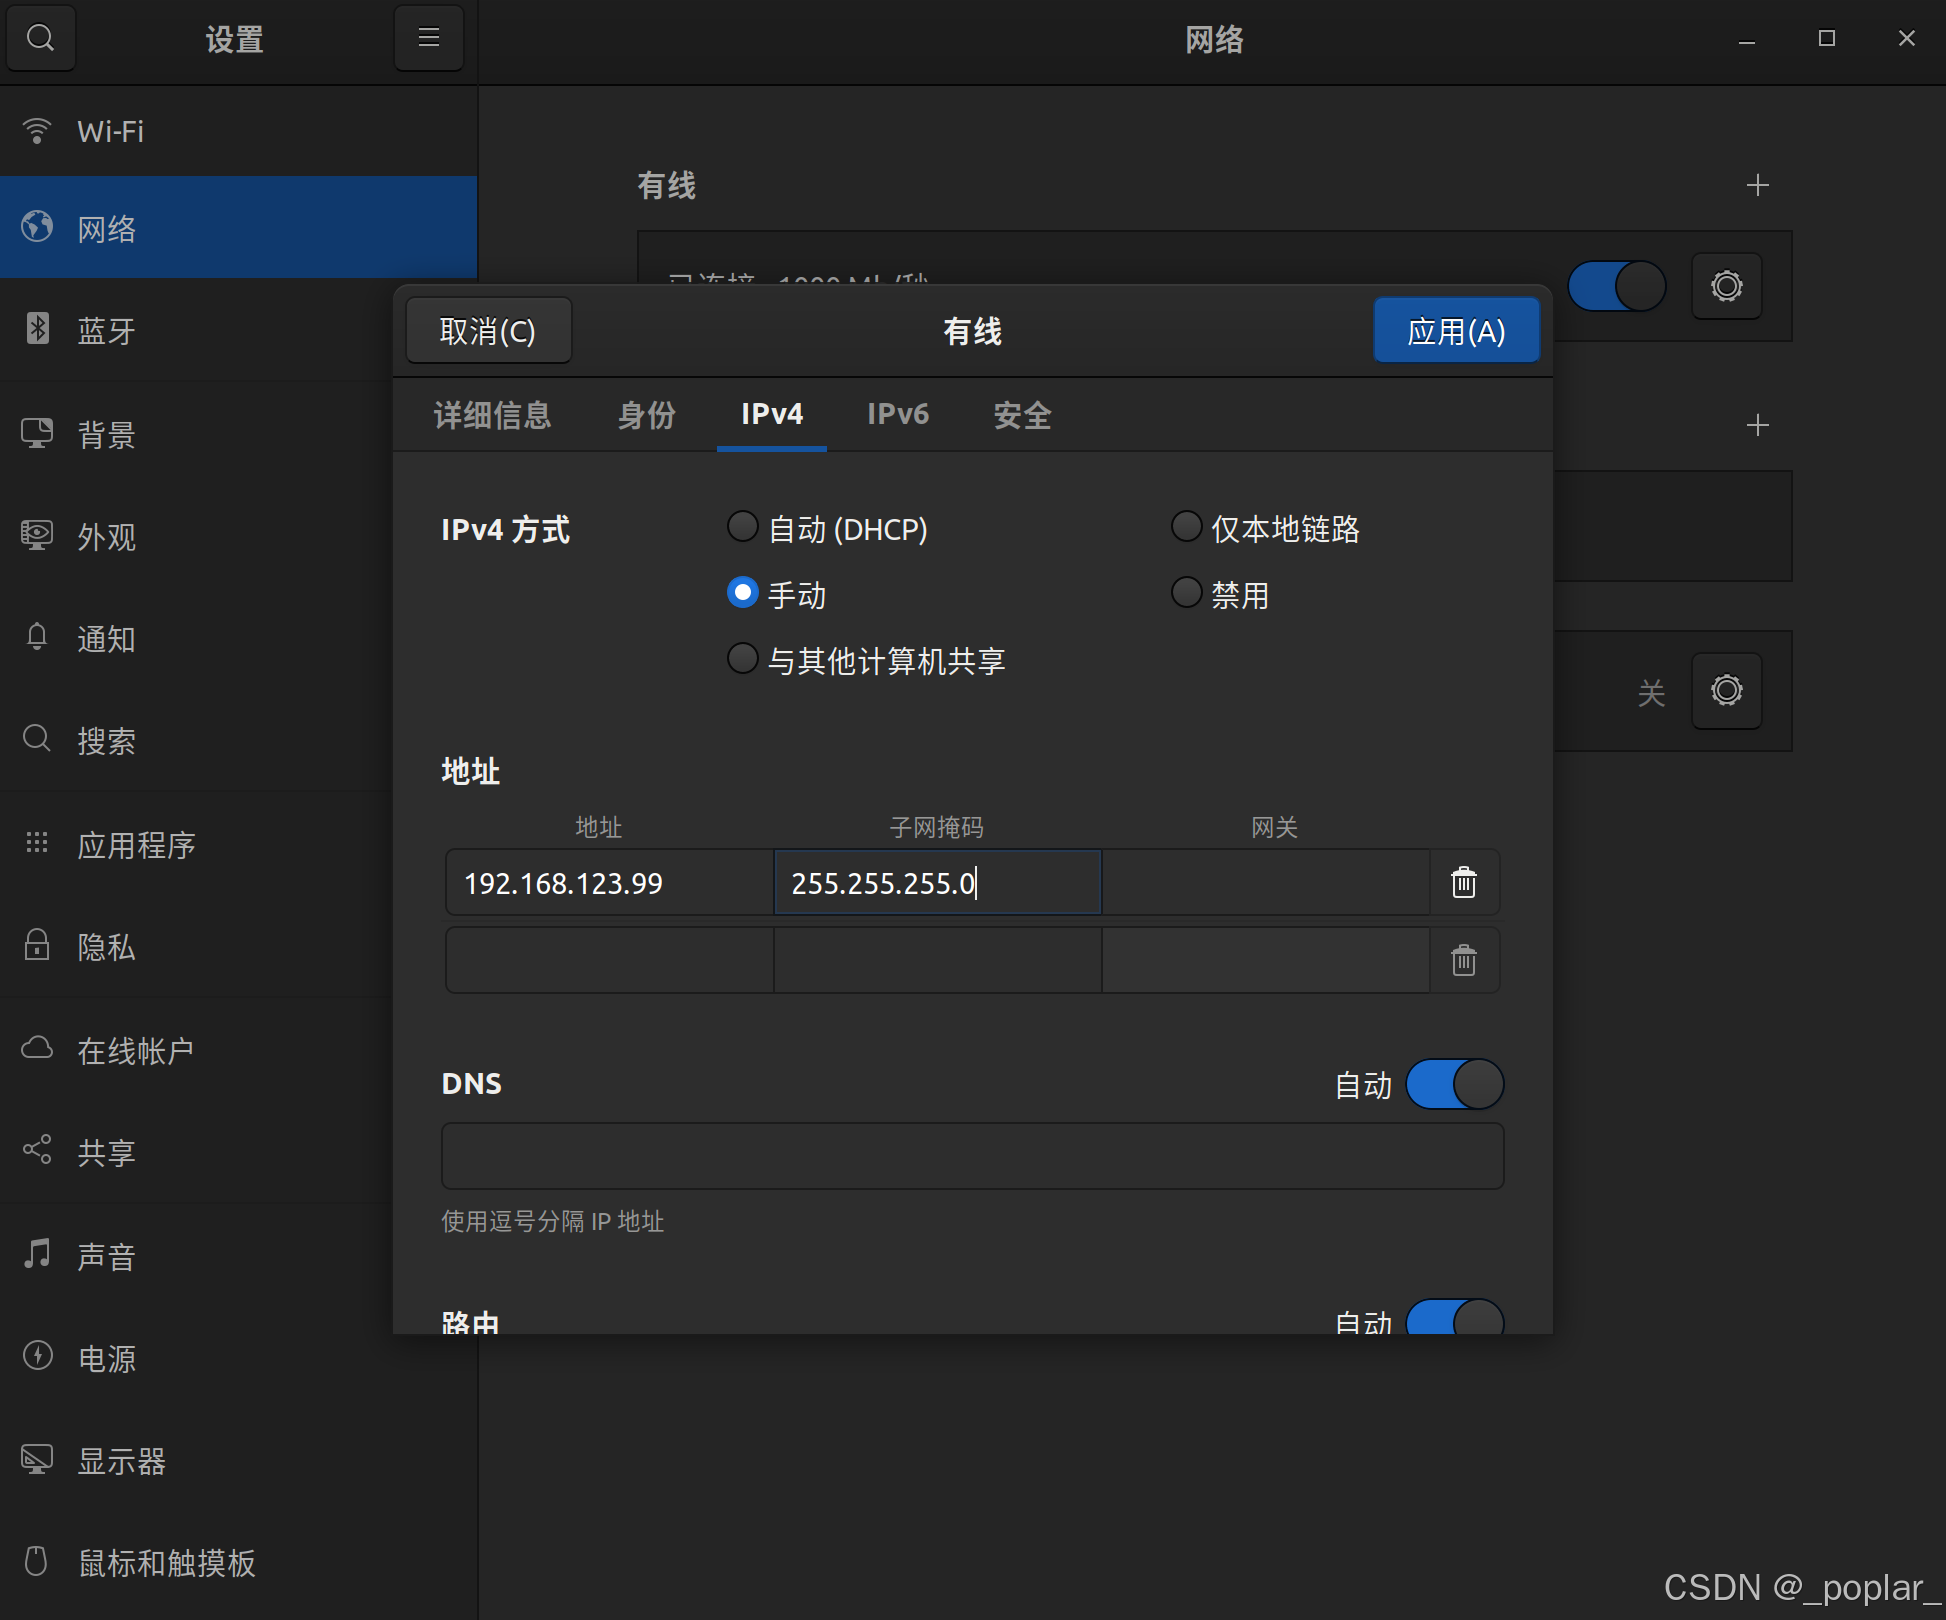Click the 应用(A) button
The height and width of the screenshot is (1620, 1946).
[x=1457, y=330]
